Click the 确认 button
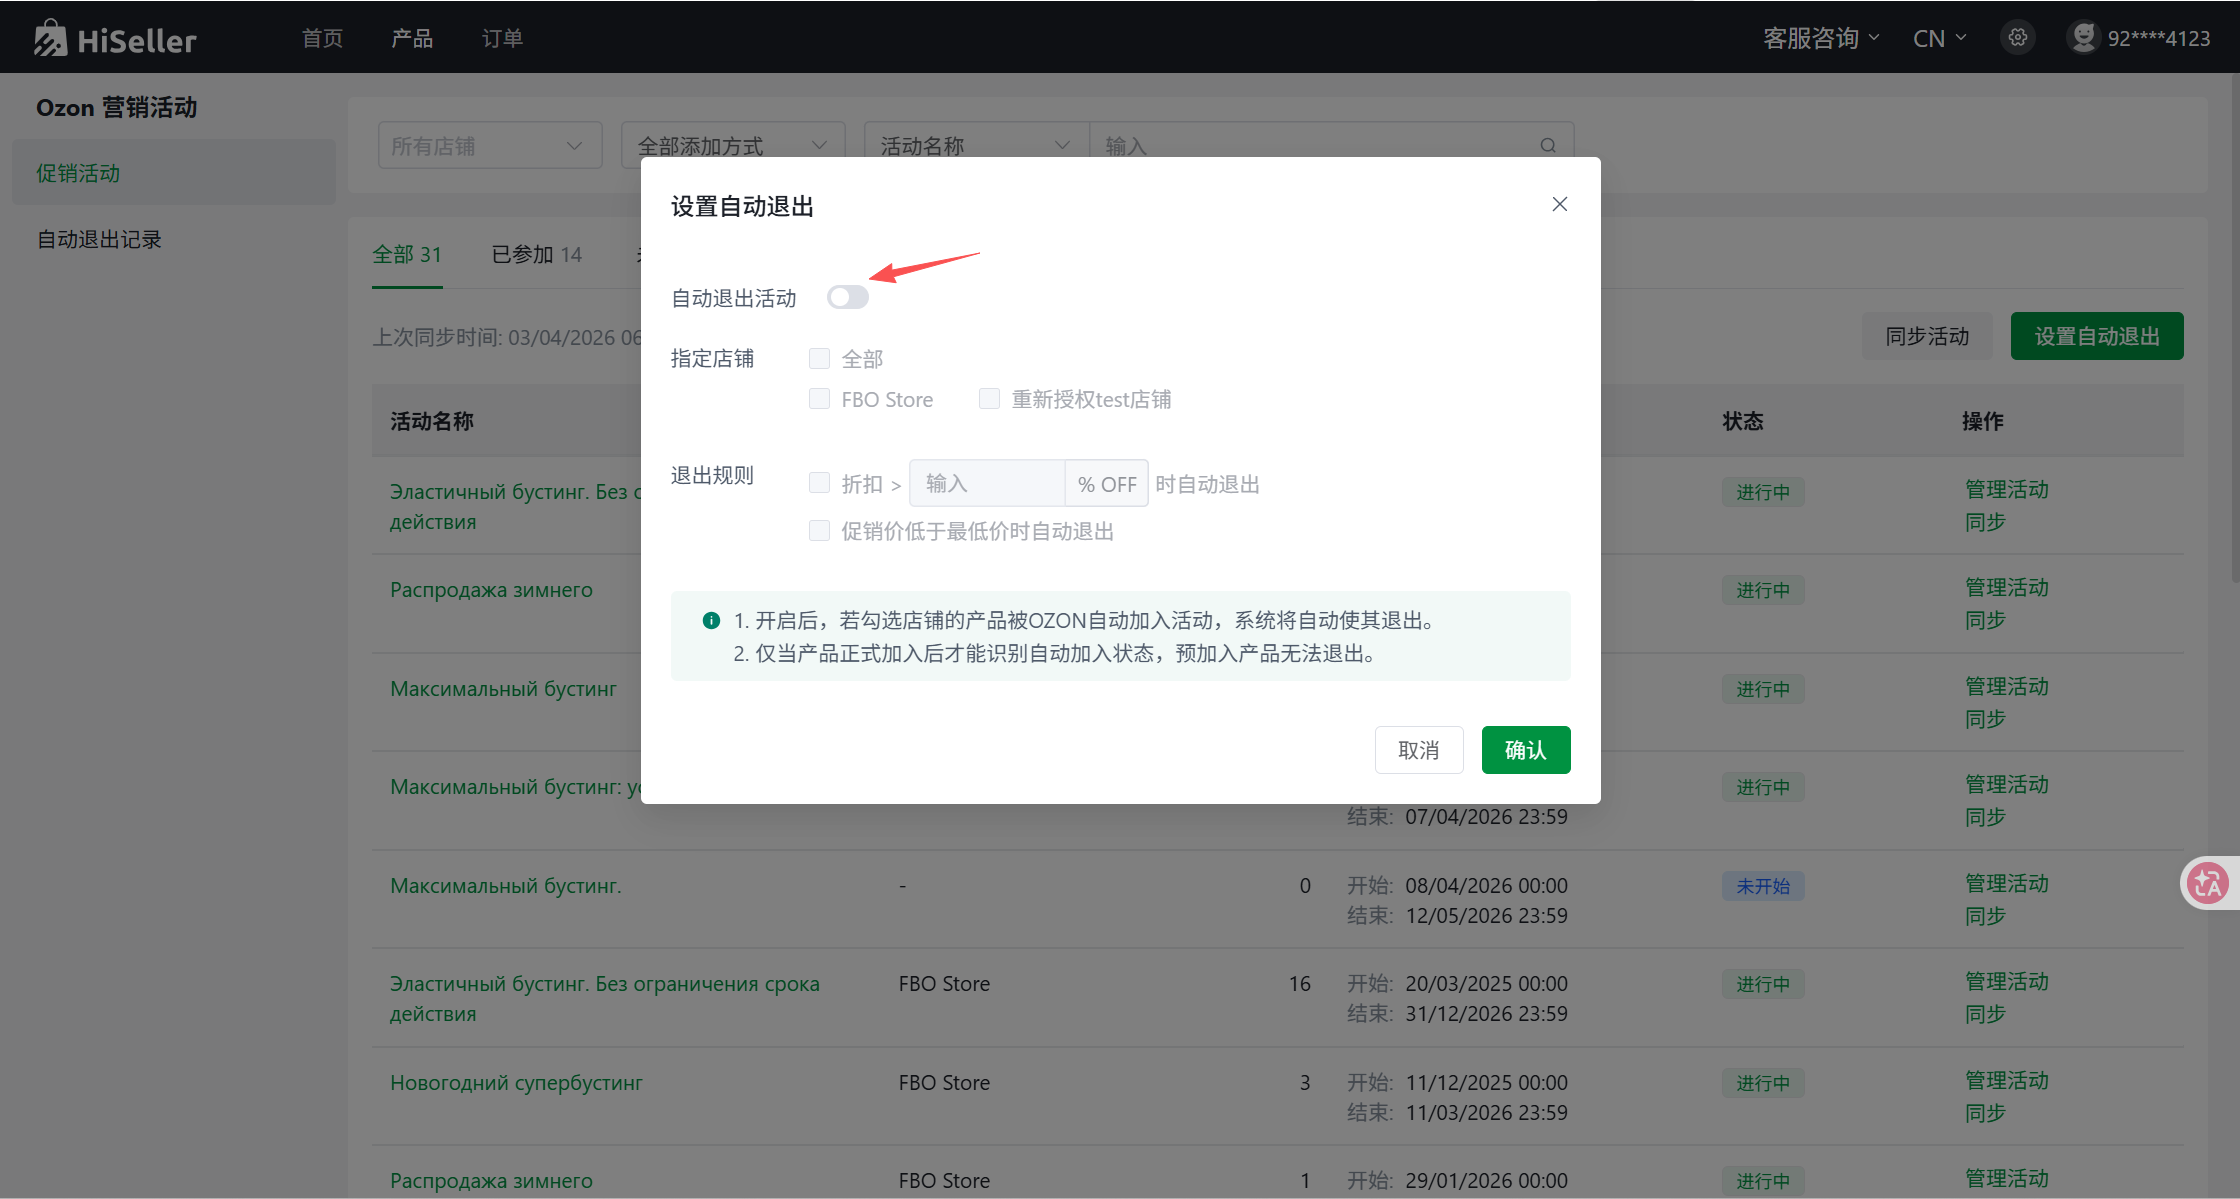Image resolution: width=2240 pixels, height=1199 pixels. click(x=1525, y=750)
